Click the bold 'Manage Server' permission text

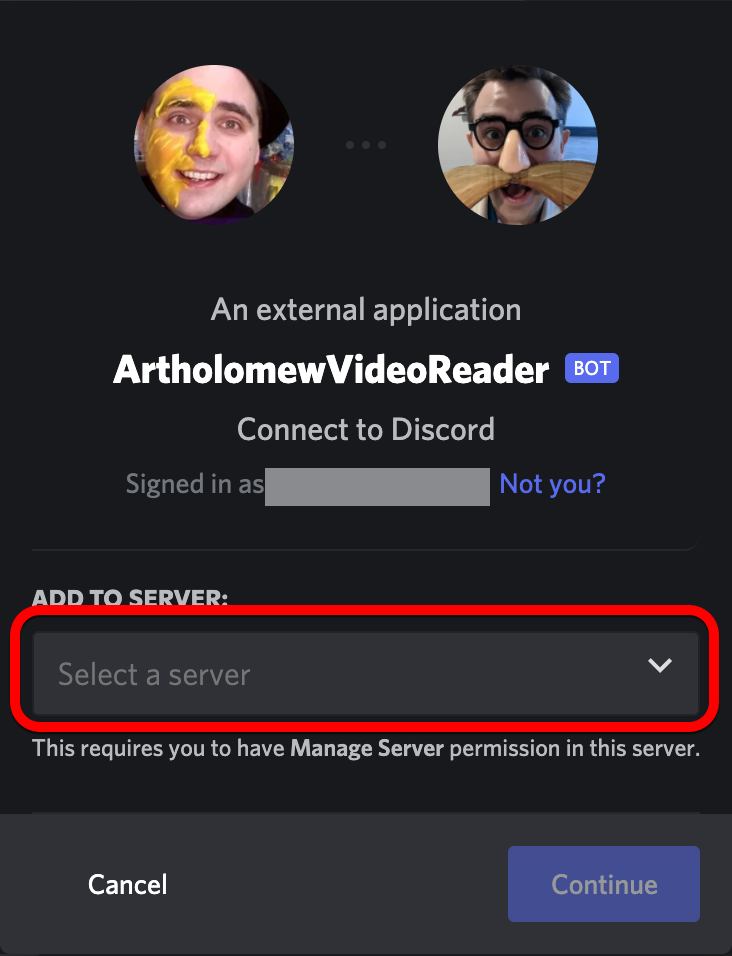(x=367, y=748)
